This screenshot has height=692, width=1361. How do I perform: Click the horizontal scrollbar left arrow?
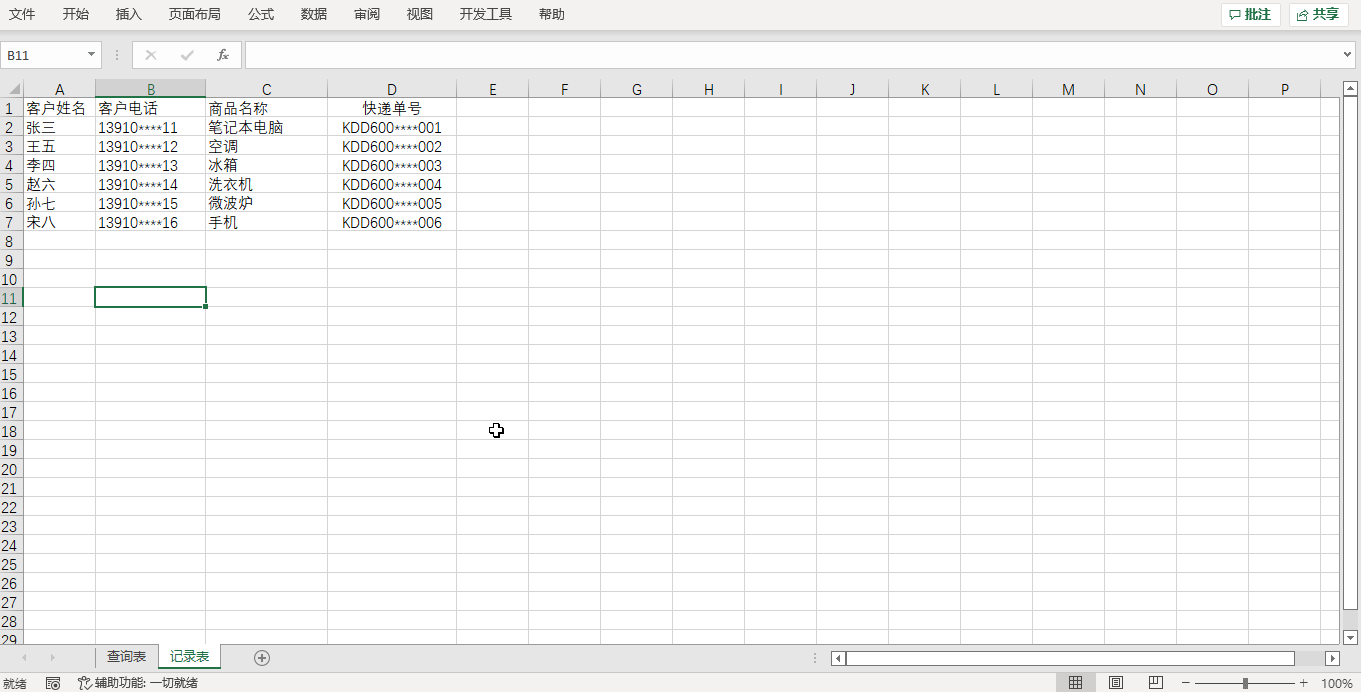pyautogui.click(x=838, y=658)
